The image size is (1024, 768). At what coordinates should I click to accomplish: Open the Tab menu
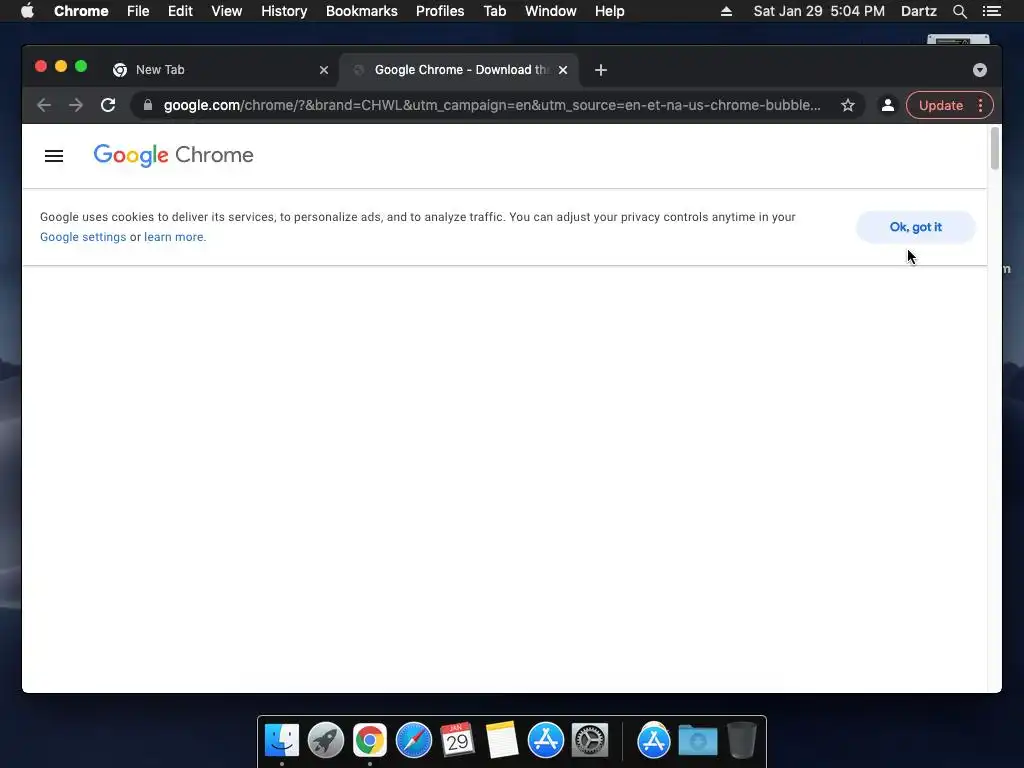pyautogui.click(x=494, y=11)
